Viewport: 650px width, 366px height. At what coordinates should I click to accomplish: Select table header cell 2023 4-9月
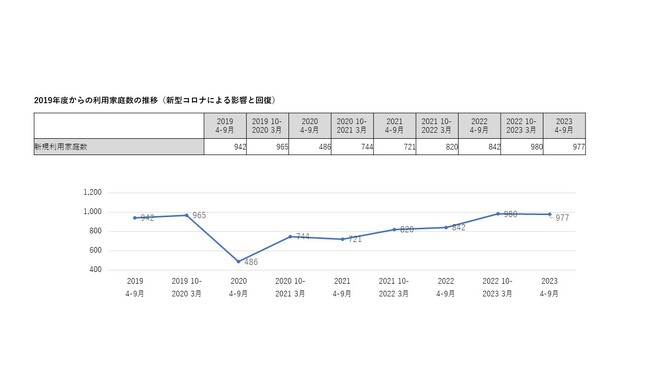[x=565, y=126]
